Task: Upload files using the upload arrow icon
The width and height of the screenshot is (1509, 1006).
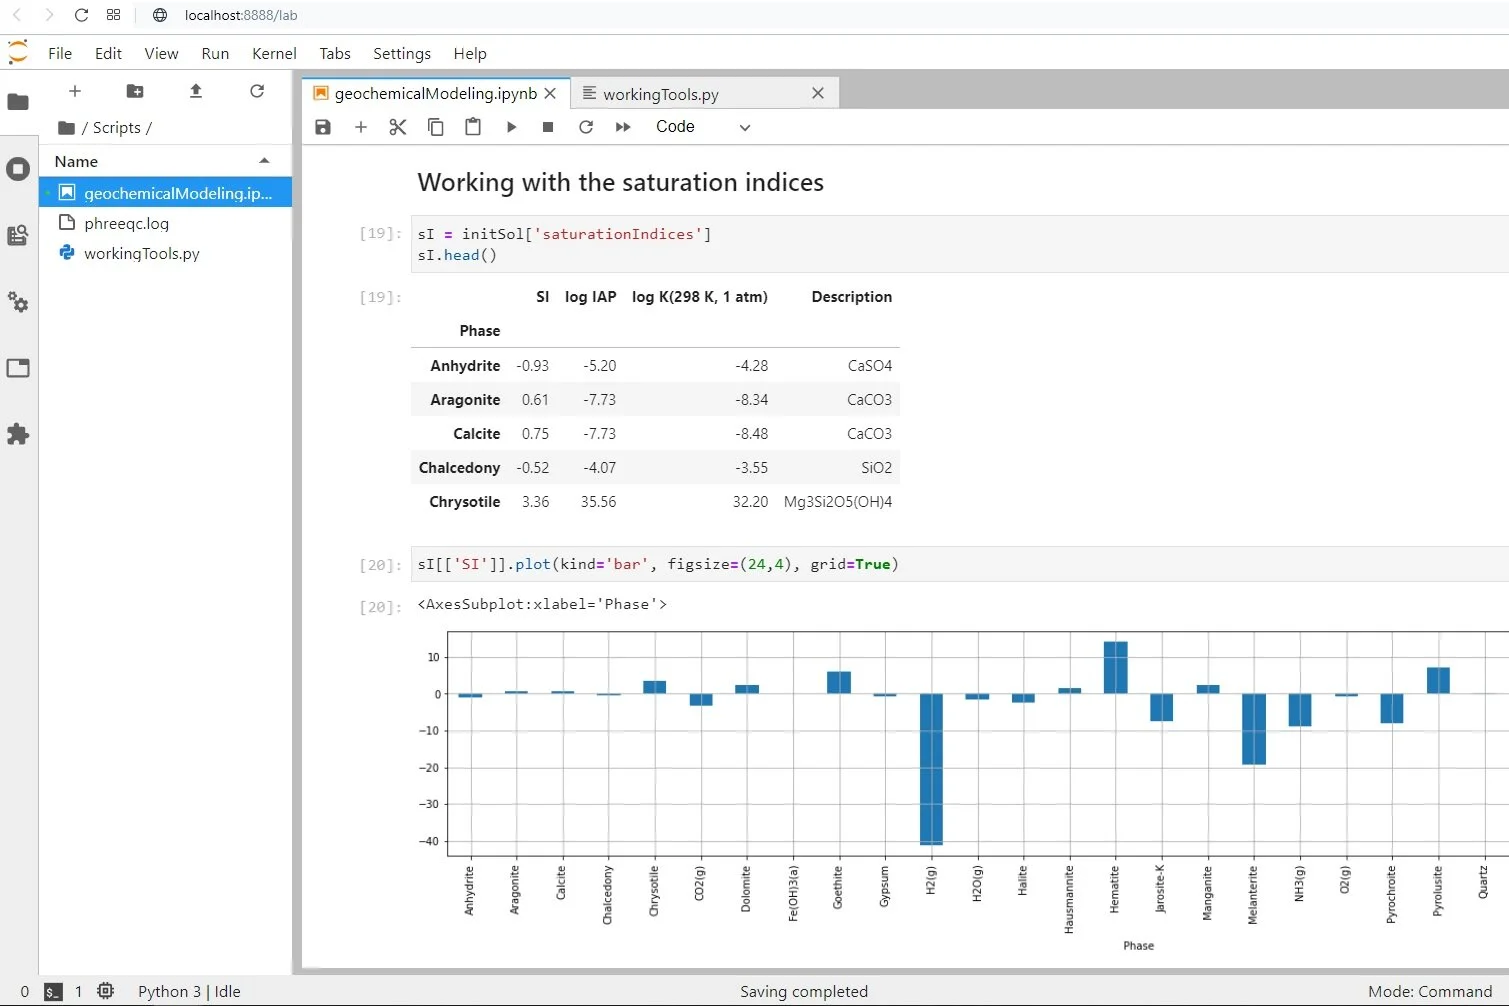Action: tap(196, 91)
